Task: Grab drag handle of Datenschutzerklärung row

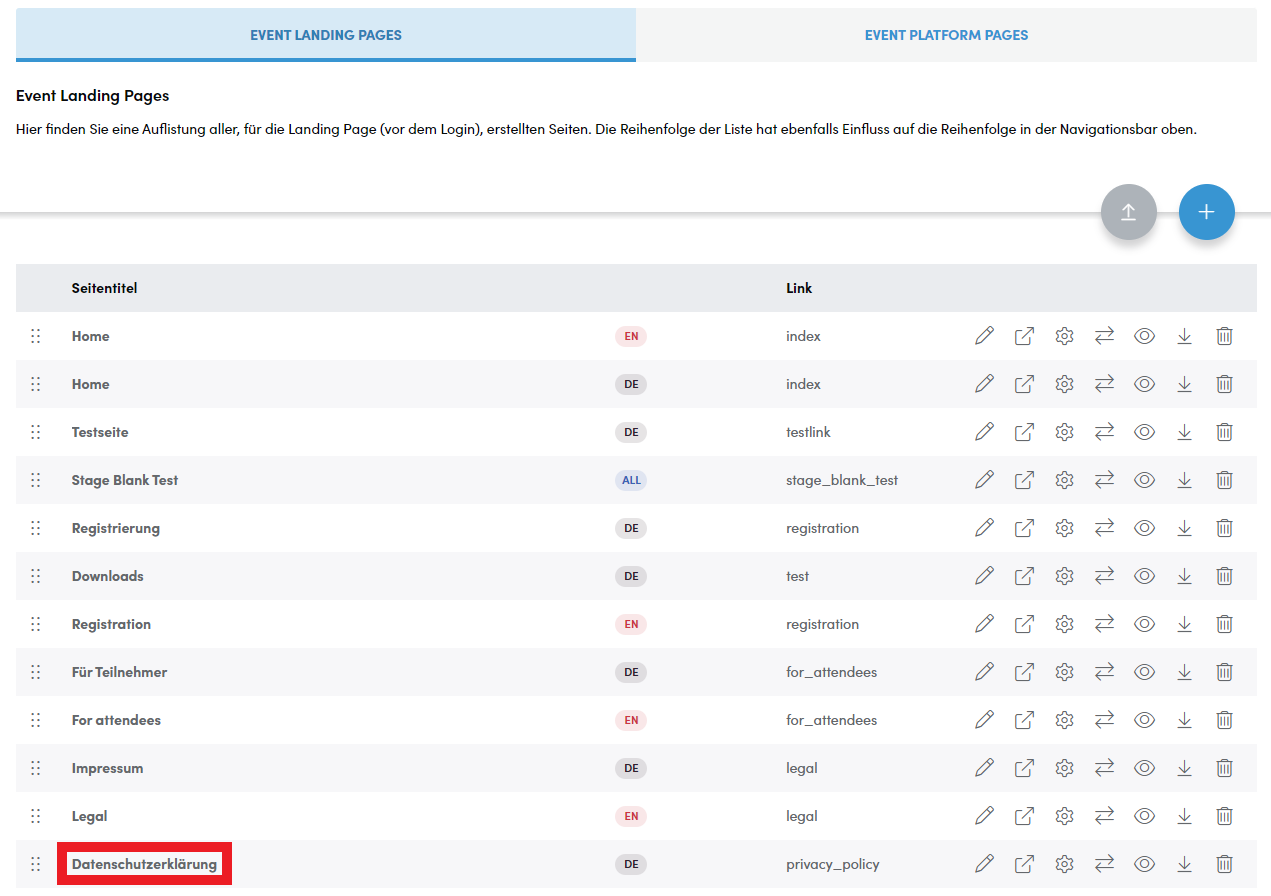Action: pyautogui.click(x=36, y=864)
